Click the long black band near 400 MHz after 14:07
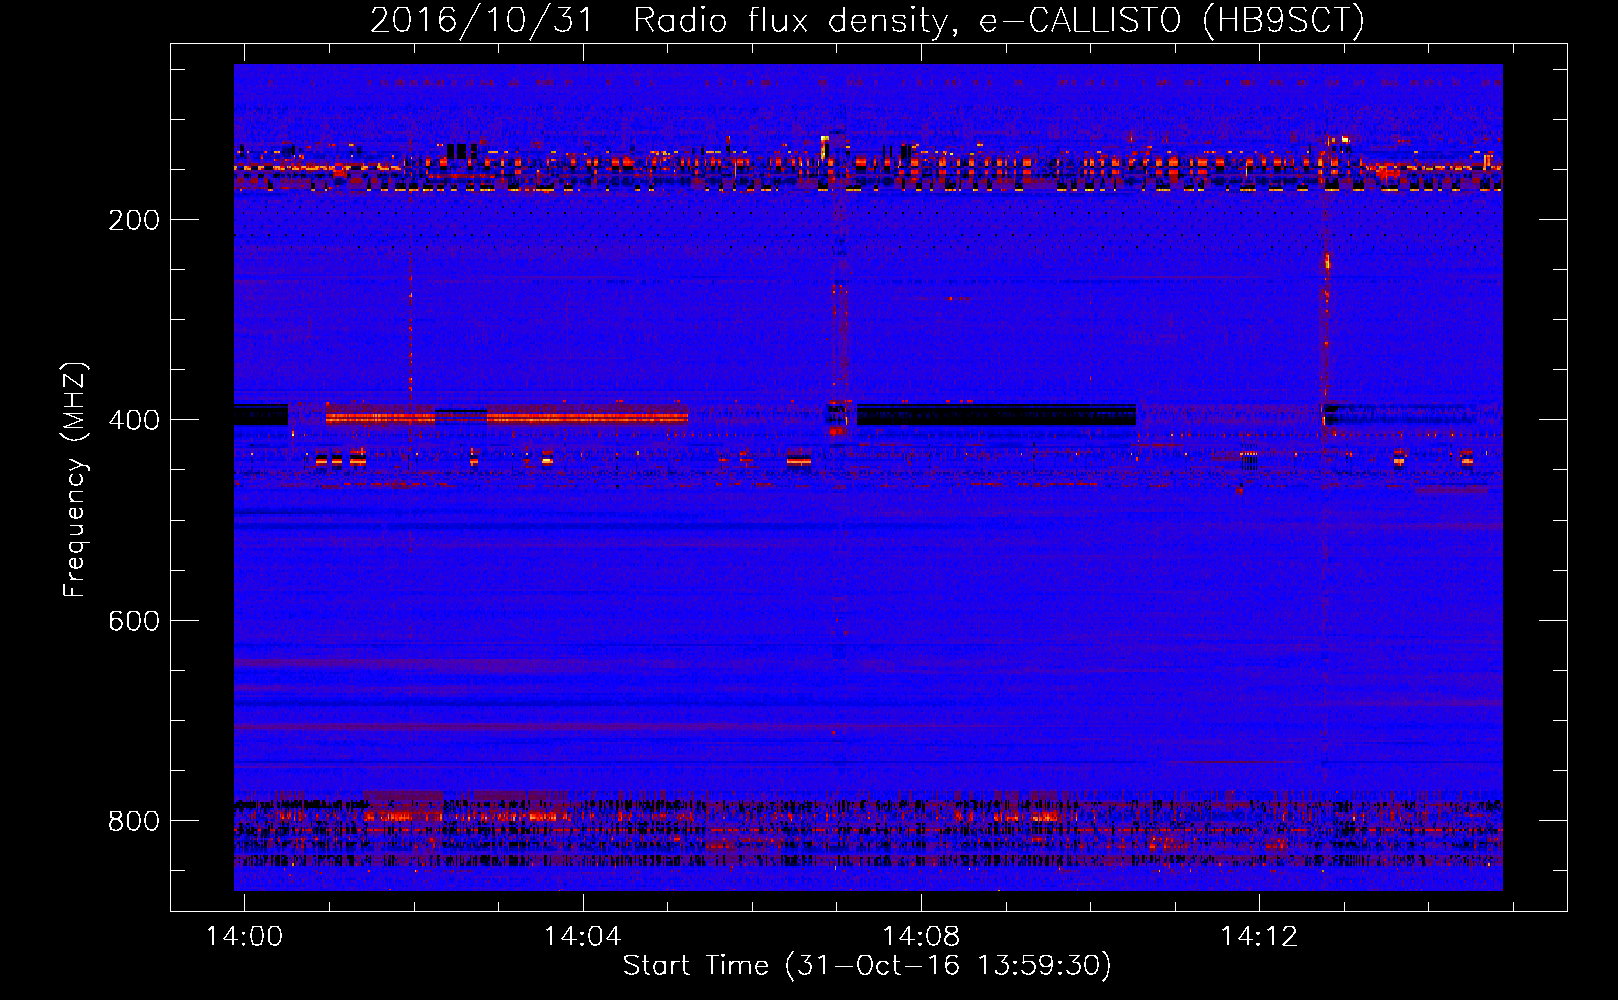Viewport: 1618px width, 1000px height. (996, 415)
